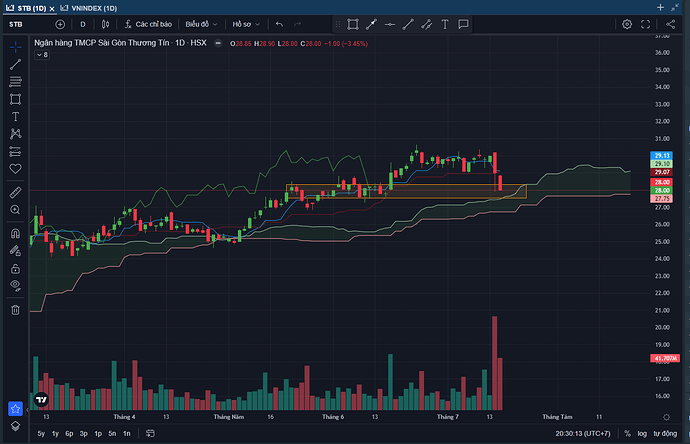
Task: Open the measure ruler tool
Action: 15,190
